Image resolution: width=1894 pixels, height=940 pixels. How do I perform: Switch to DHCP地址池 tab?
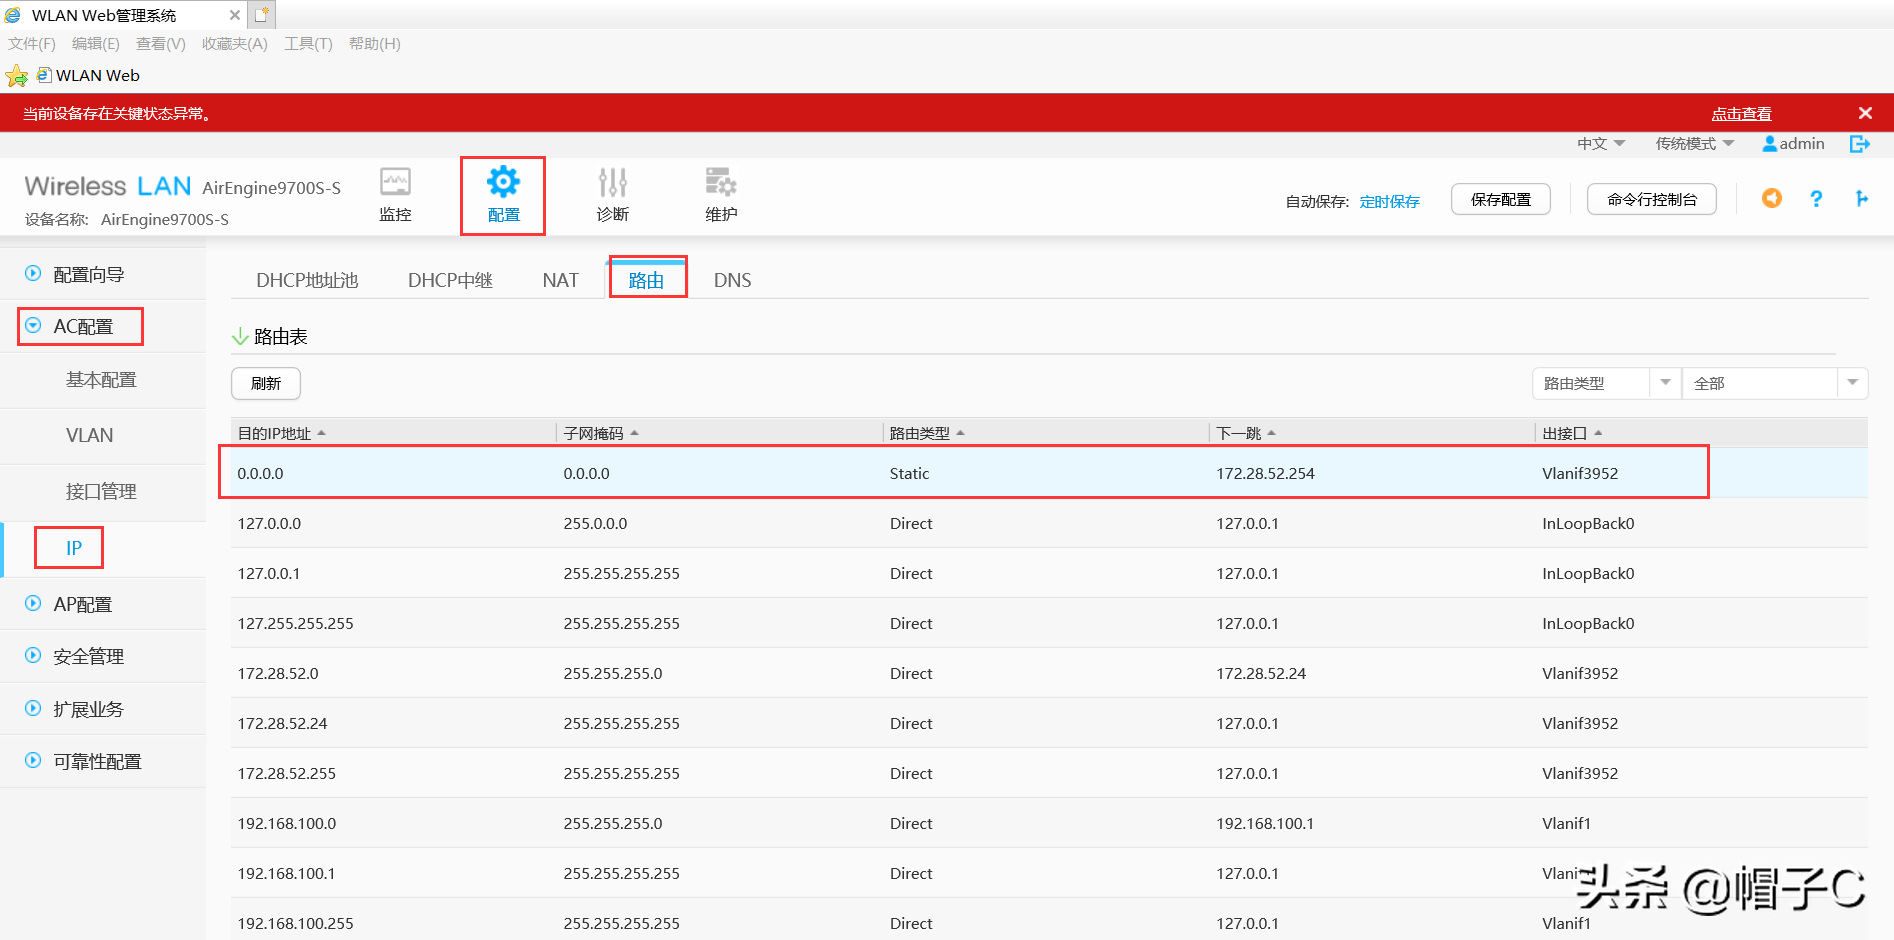(307, 280)
